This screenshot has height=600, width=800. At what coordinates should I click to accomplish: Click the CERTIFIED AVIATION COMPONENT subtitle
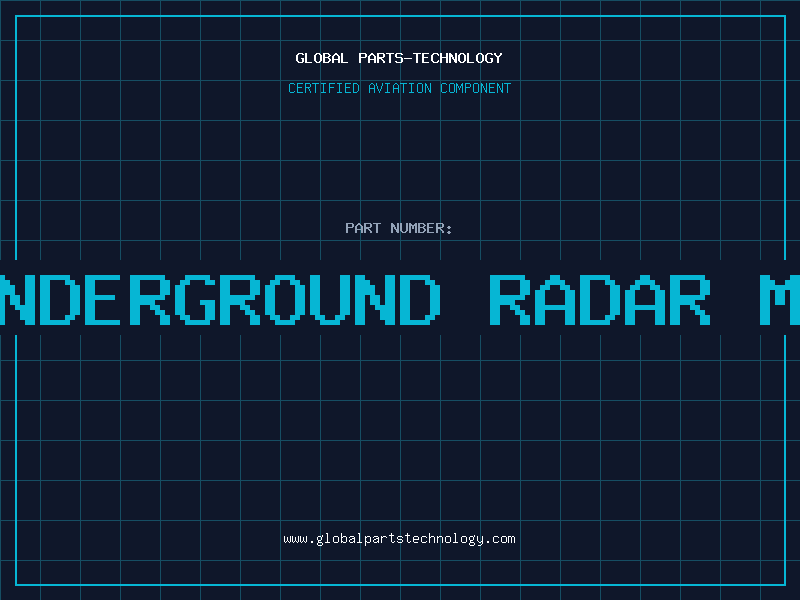coord(399,88)
